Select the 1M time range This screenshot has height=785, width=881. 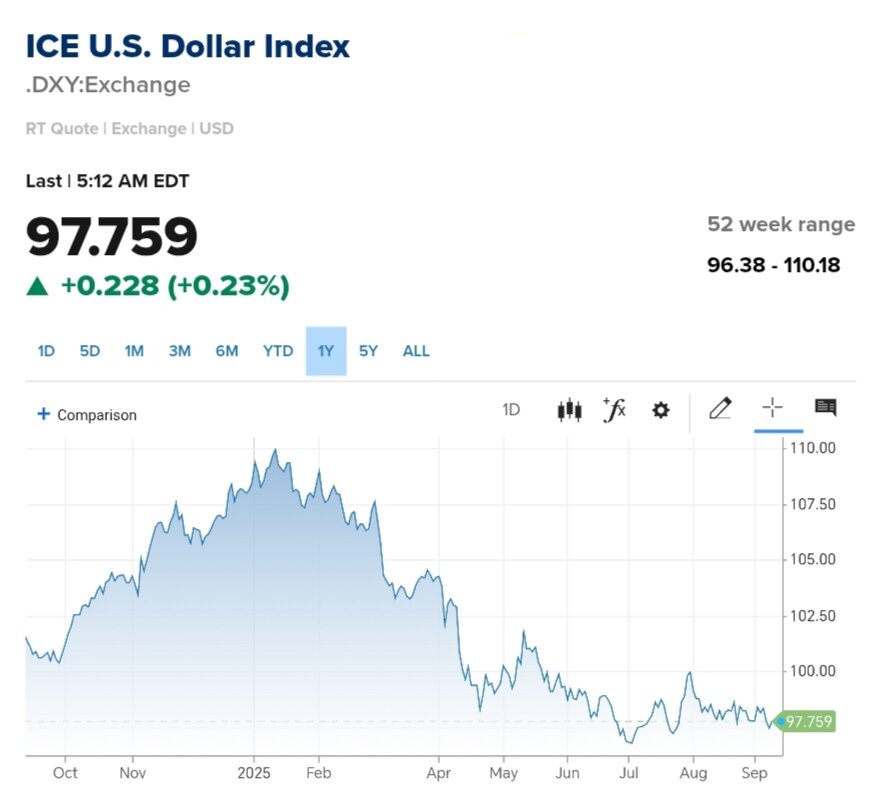(x=134, y=351)
